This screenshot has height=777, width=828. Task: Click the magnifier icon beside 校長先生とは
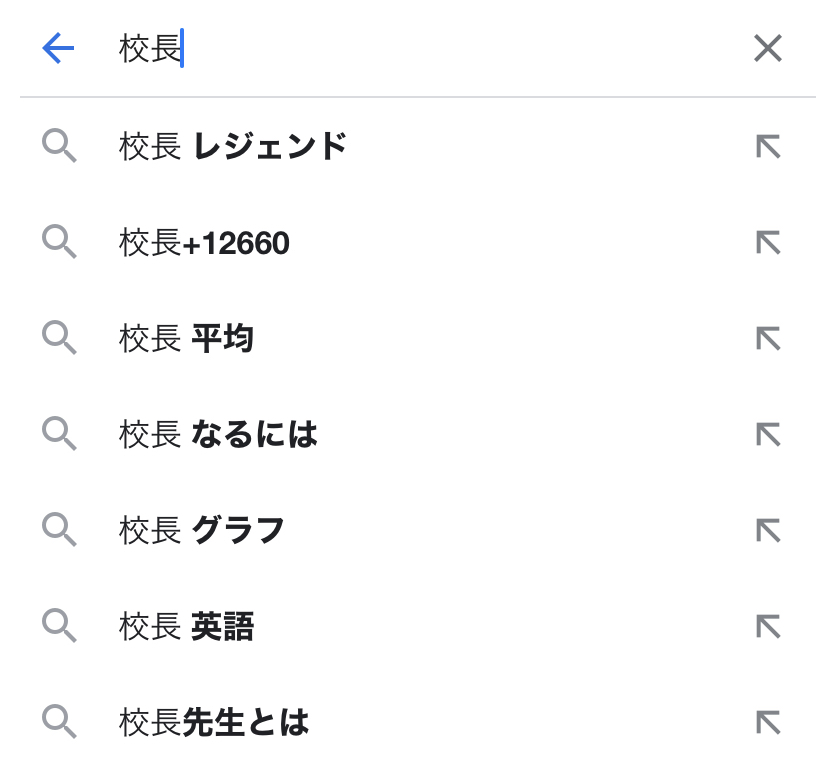[59, 723]
